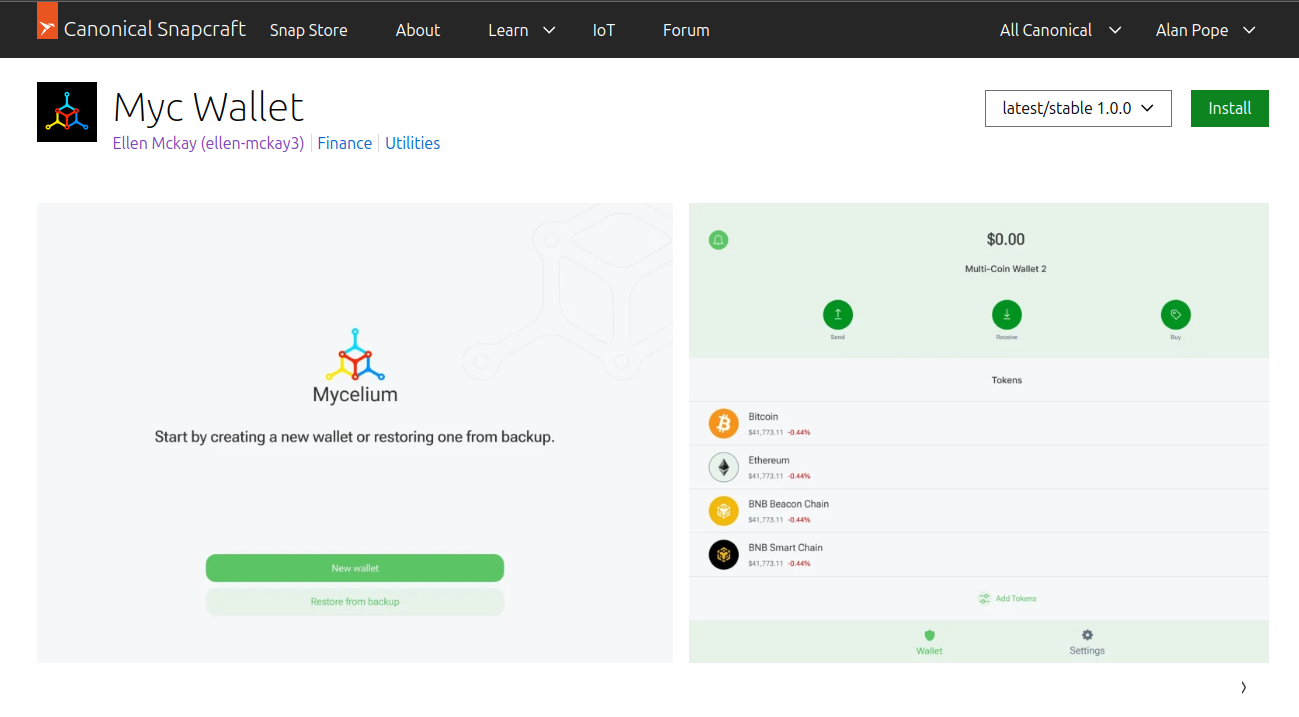This screenshot has width=1299, height=717.
Task: Click the Ethereum coin icon
Action: [x=724, y=467]
